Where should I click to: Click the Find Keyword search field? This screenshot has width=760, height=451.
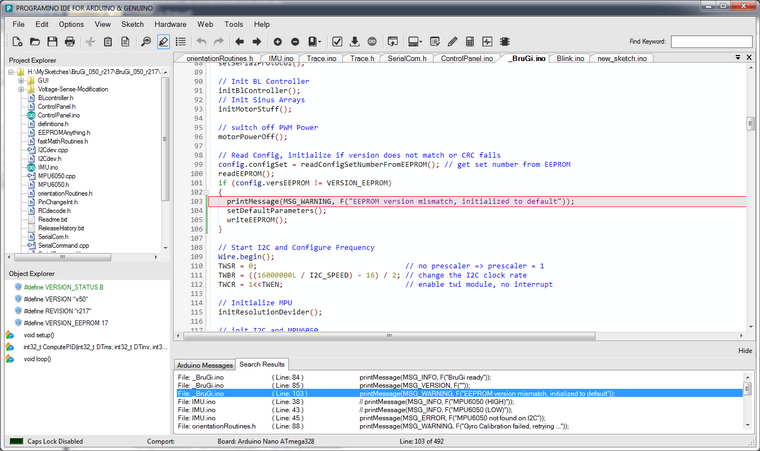(712, 42)
